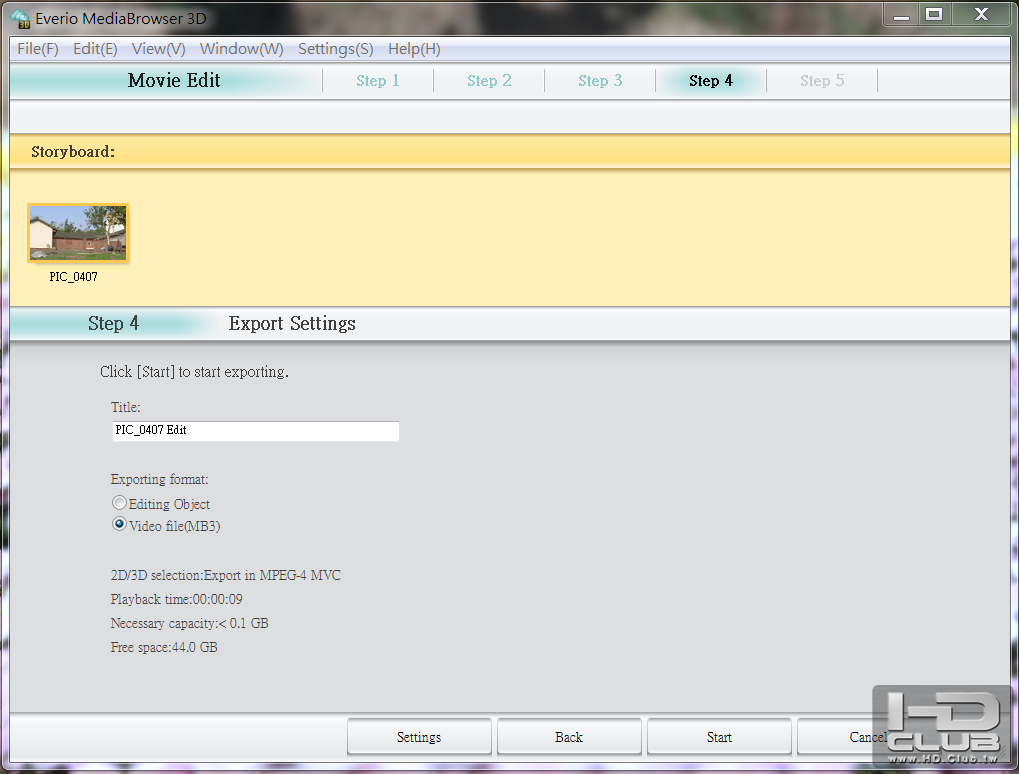Viewport: 1019px width, 774px height.
Task: Click the Everio MediaBrowser 3D app icon
Action: click(20, 19)
